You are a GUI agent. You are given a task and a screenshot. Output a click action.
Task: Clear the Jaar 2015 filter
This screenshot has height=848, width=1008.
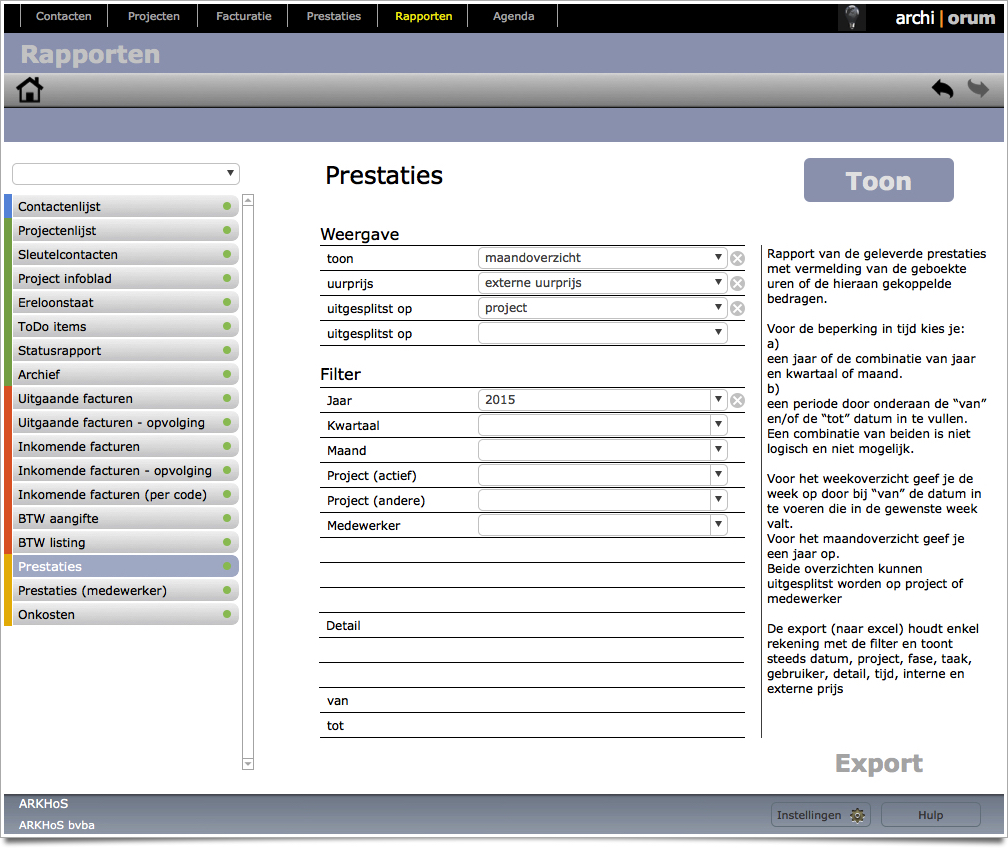tap(737, 401)
